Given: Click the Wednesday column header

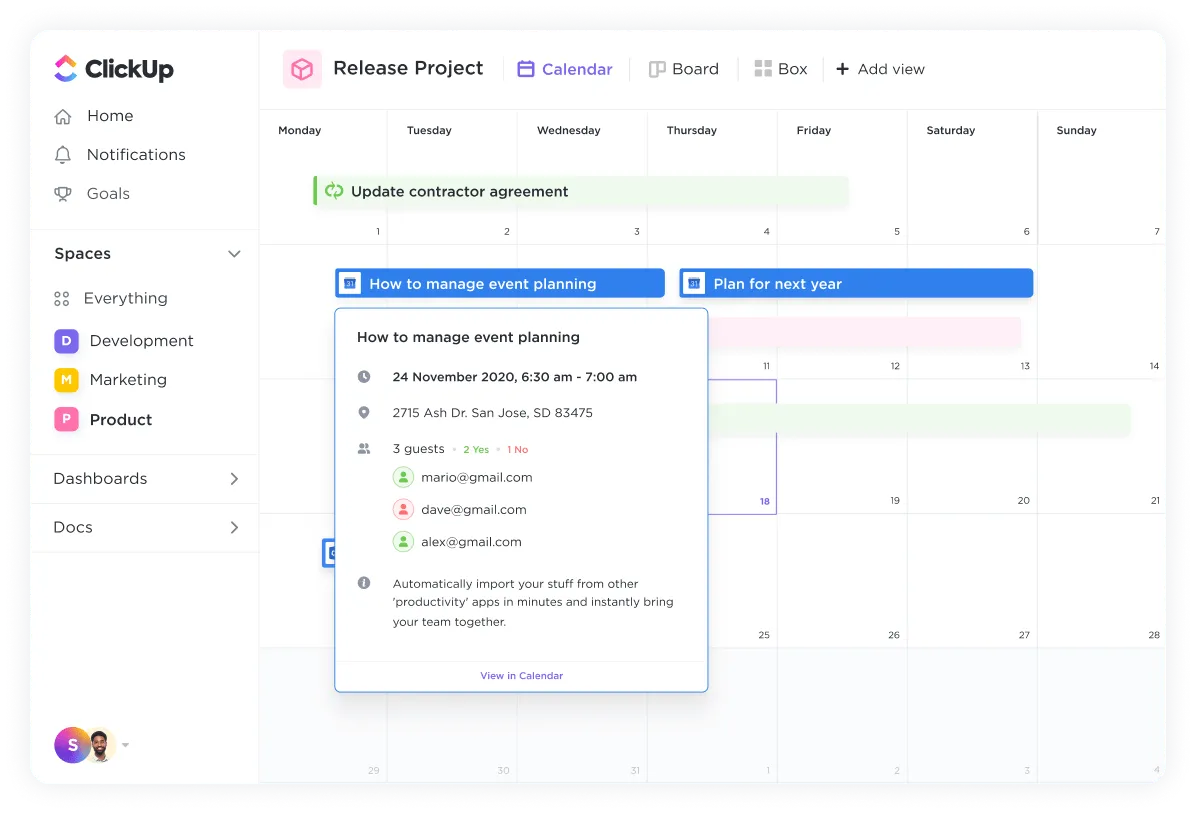Looking at the screenshot, I should pos(569,130).
